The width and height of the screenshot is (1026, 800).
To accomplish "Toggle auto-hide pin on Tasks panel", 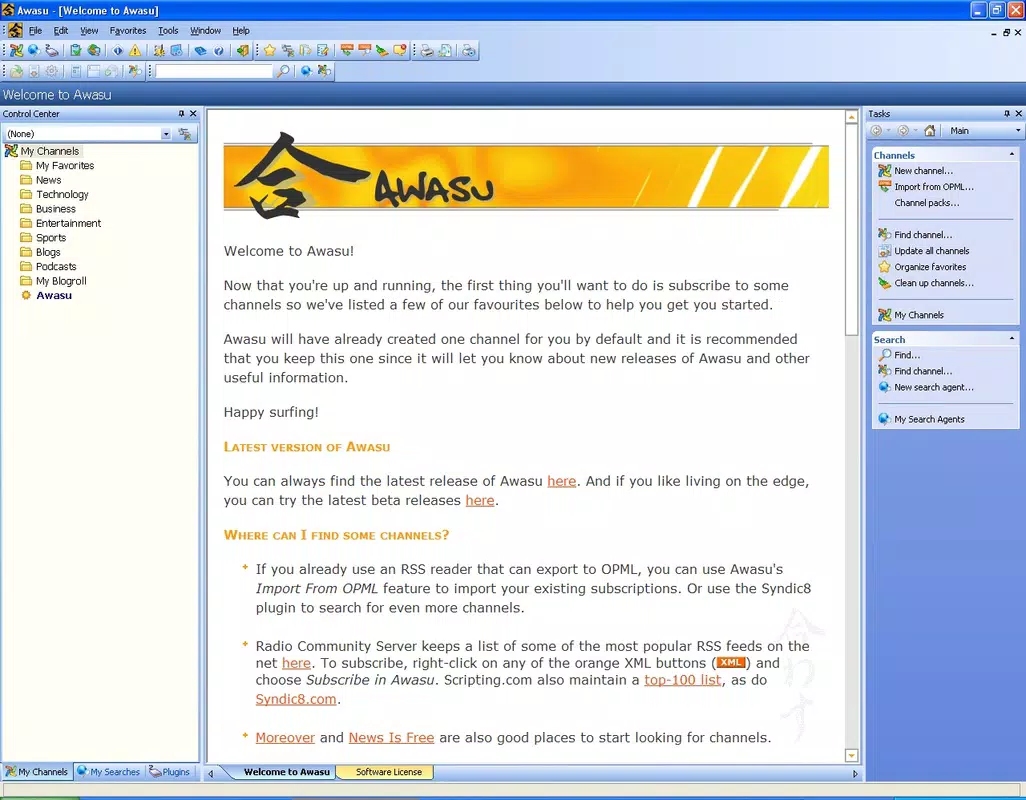I will tap(1006, 113).
